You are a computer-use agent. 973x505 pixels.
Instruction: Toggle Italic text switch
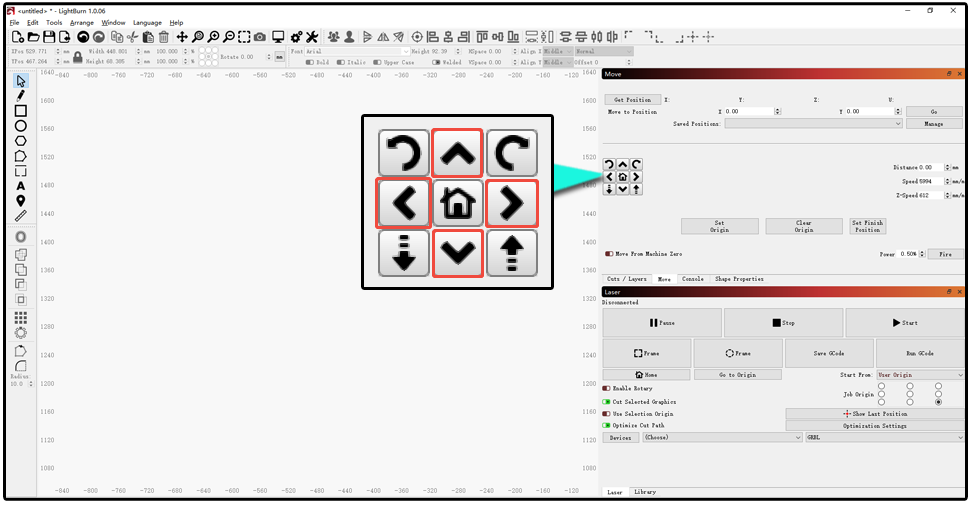(x=341, y=62)
